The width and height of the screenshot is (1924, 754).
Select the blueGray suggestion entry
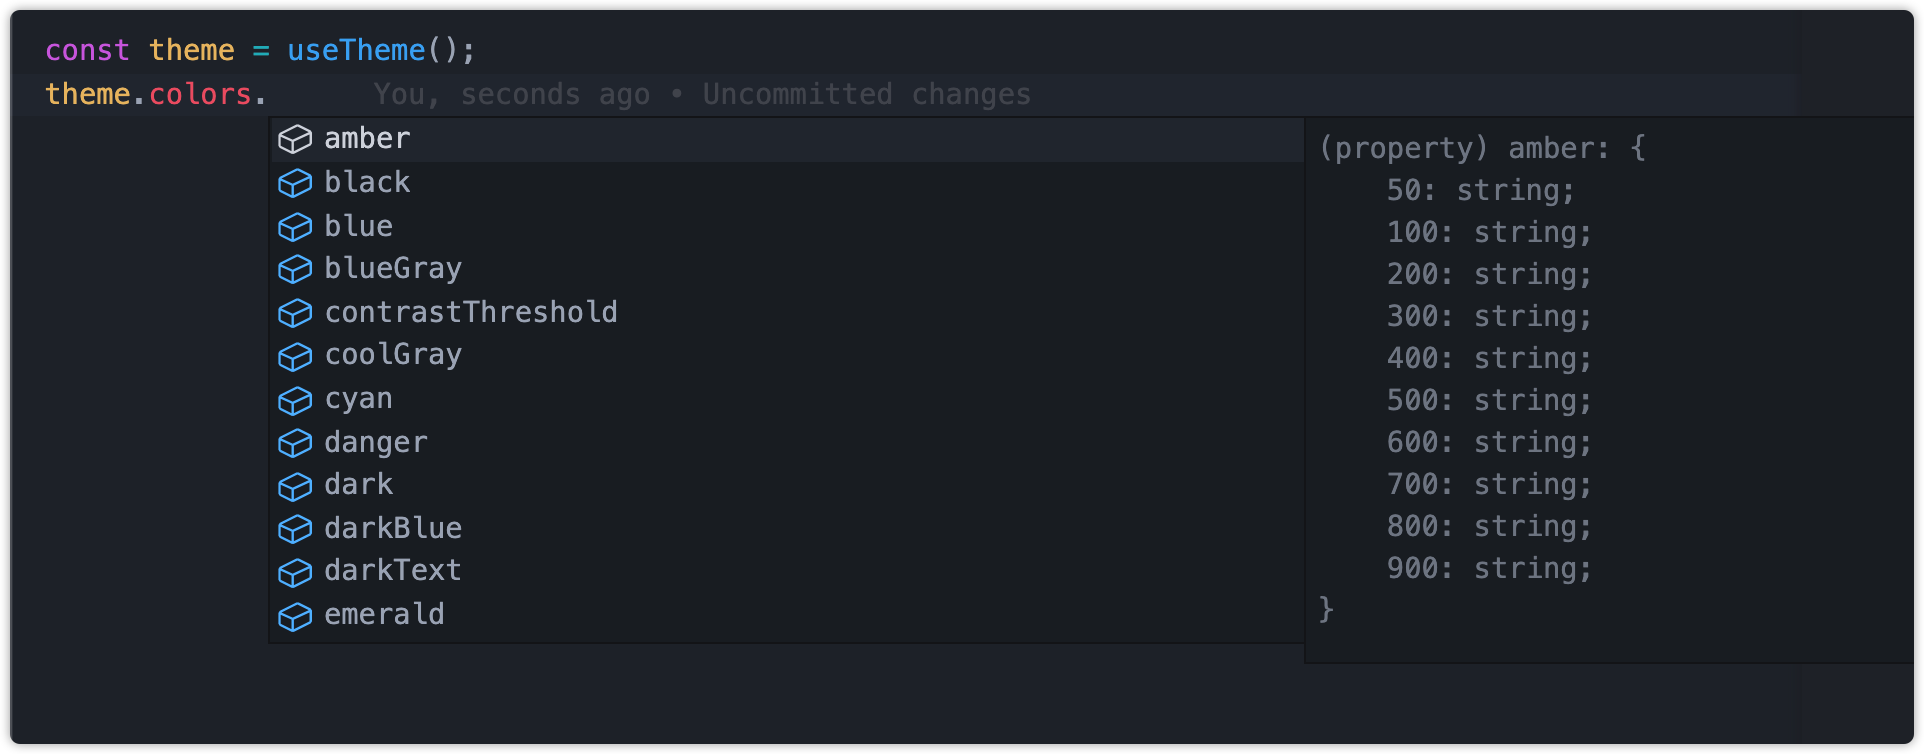393,269
